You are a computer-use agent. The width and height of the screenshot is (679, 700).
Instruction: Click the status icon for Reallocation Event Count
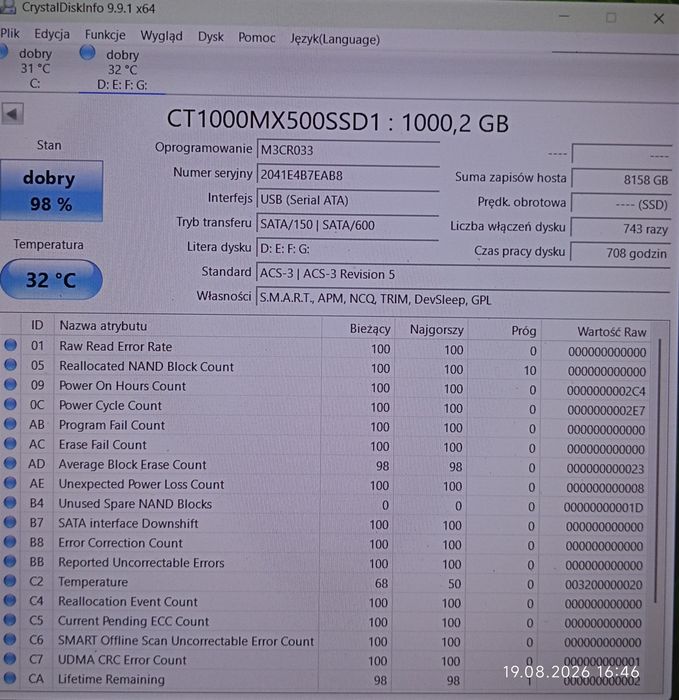tap(10, 600)
